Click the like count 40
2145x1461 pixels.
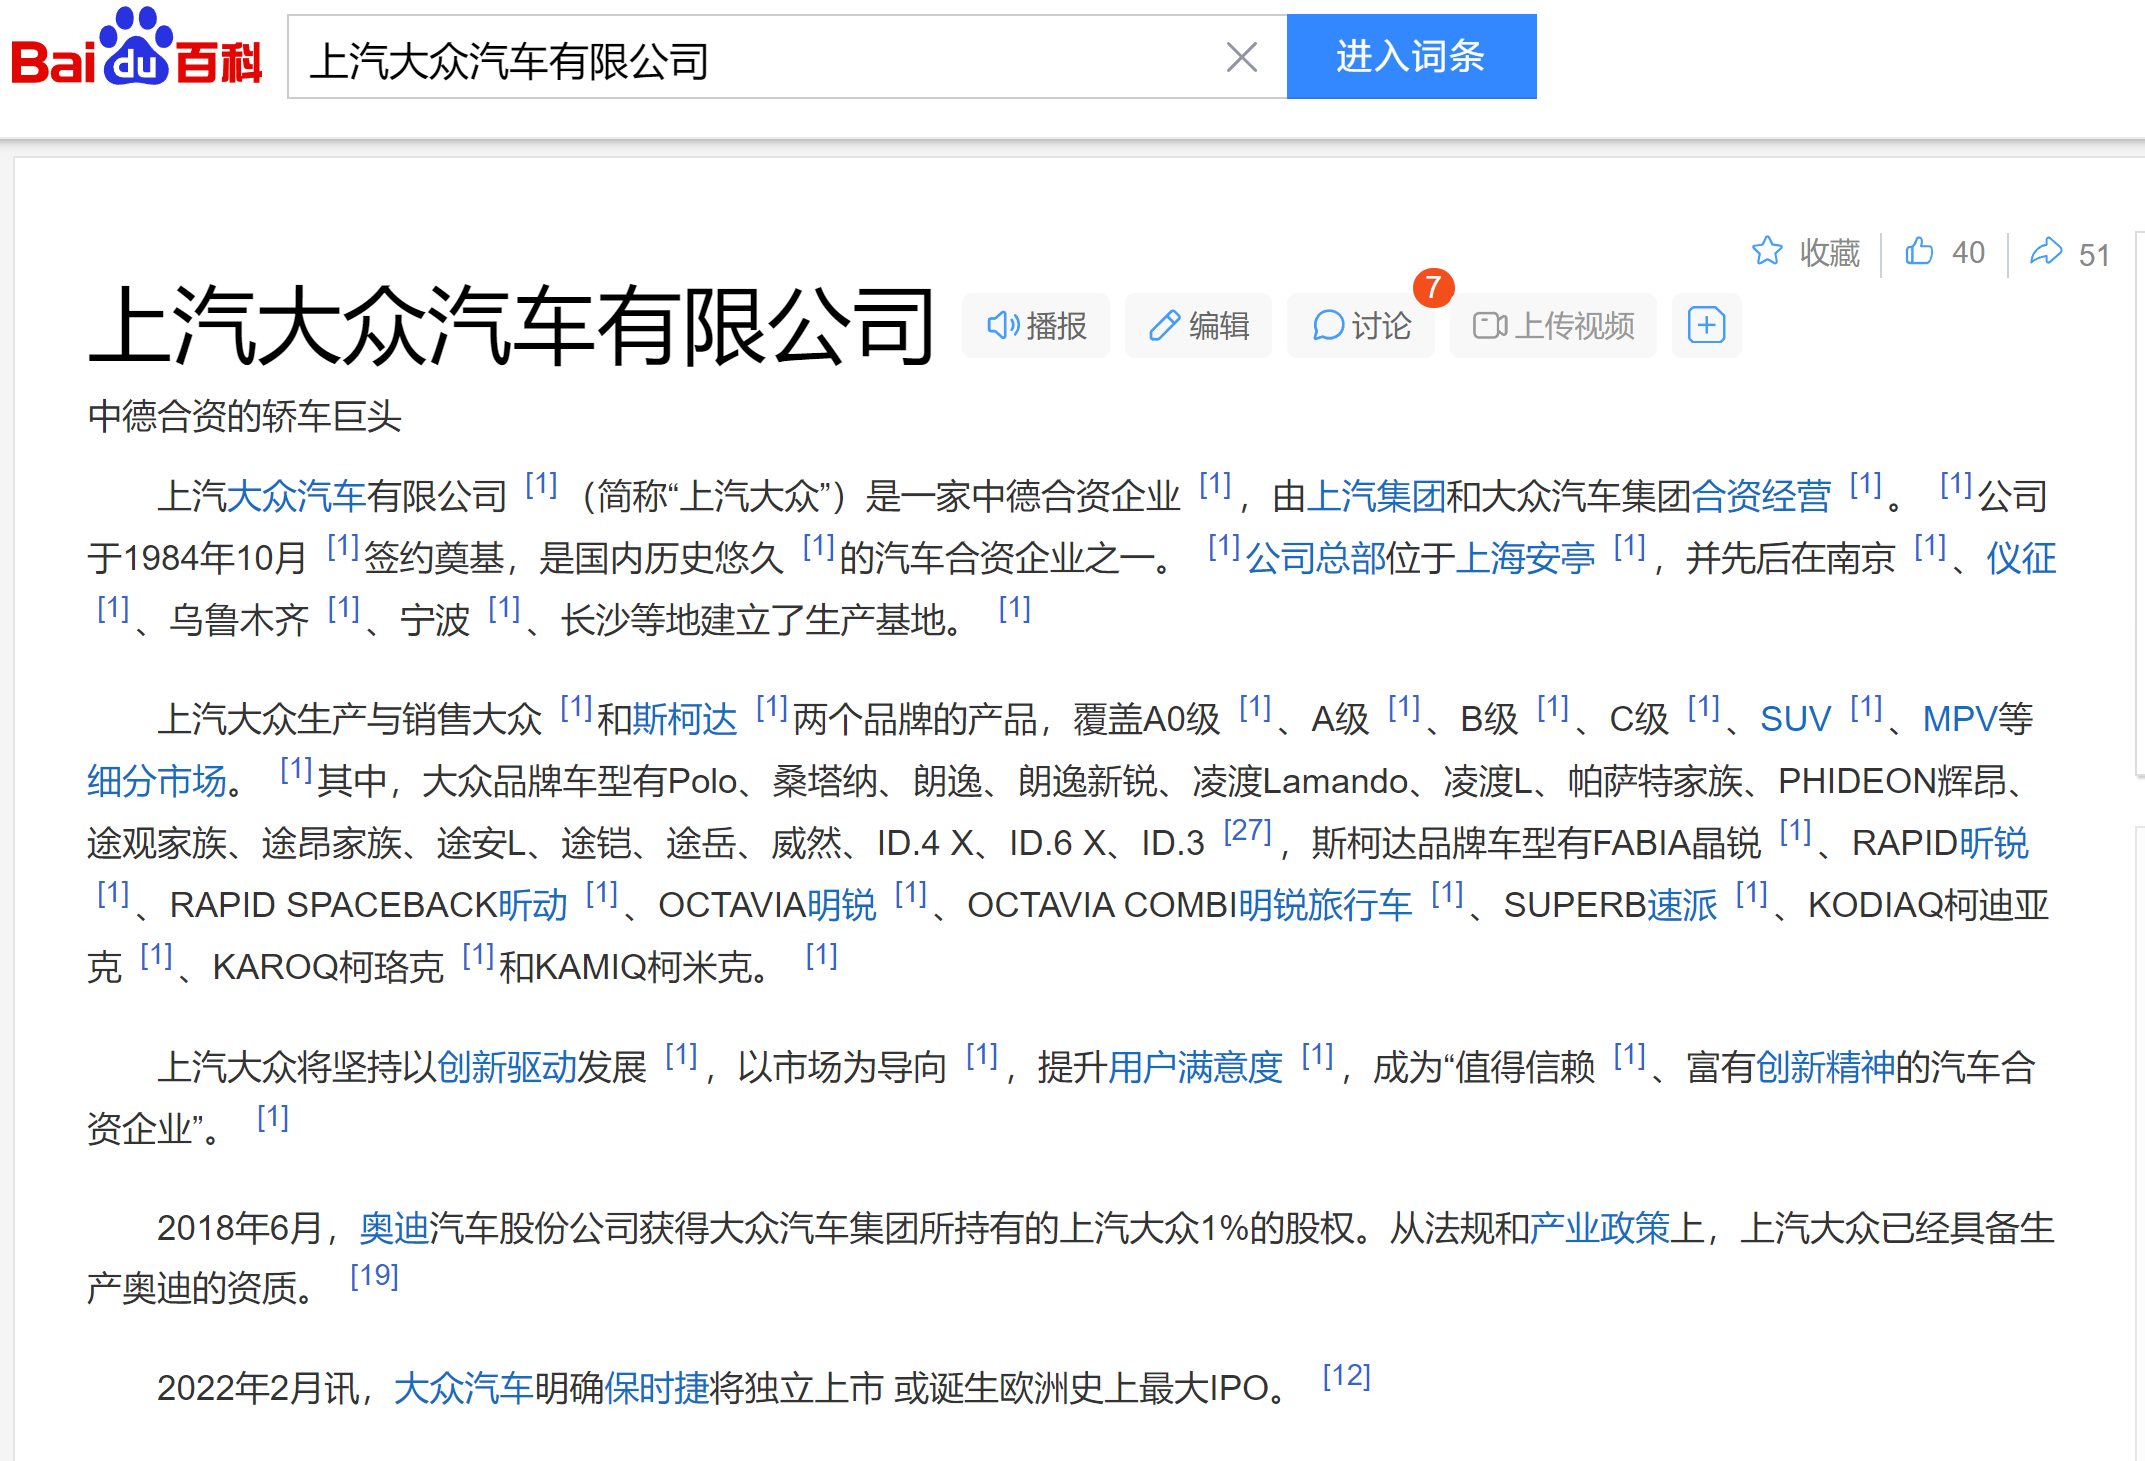click(1968, 252)
